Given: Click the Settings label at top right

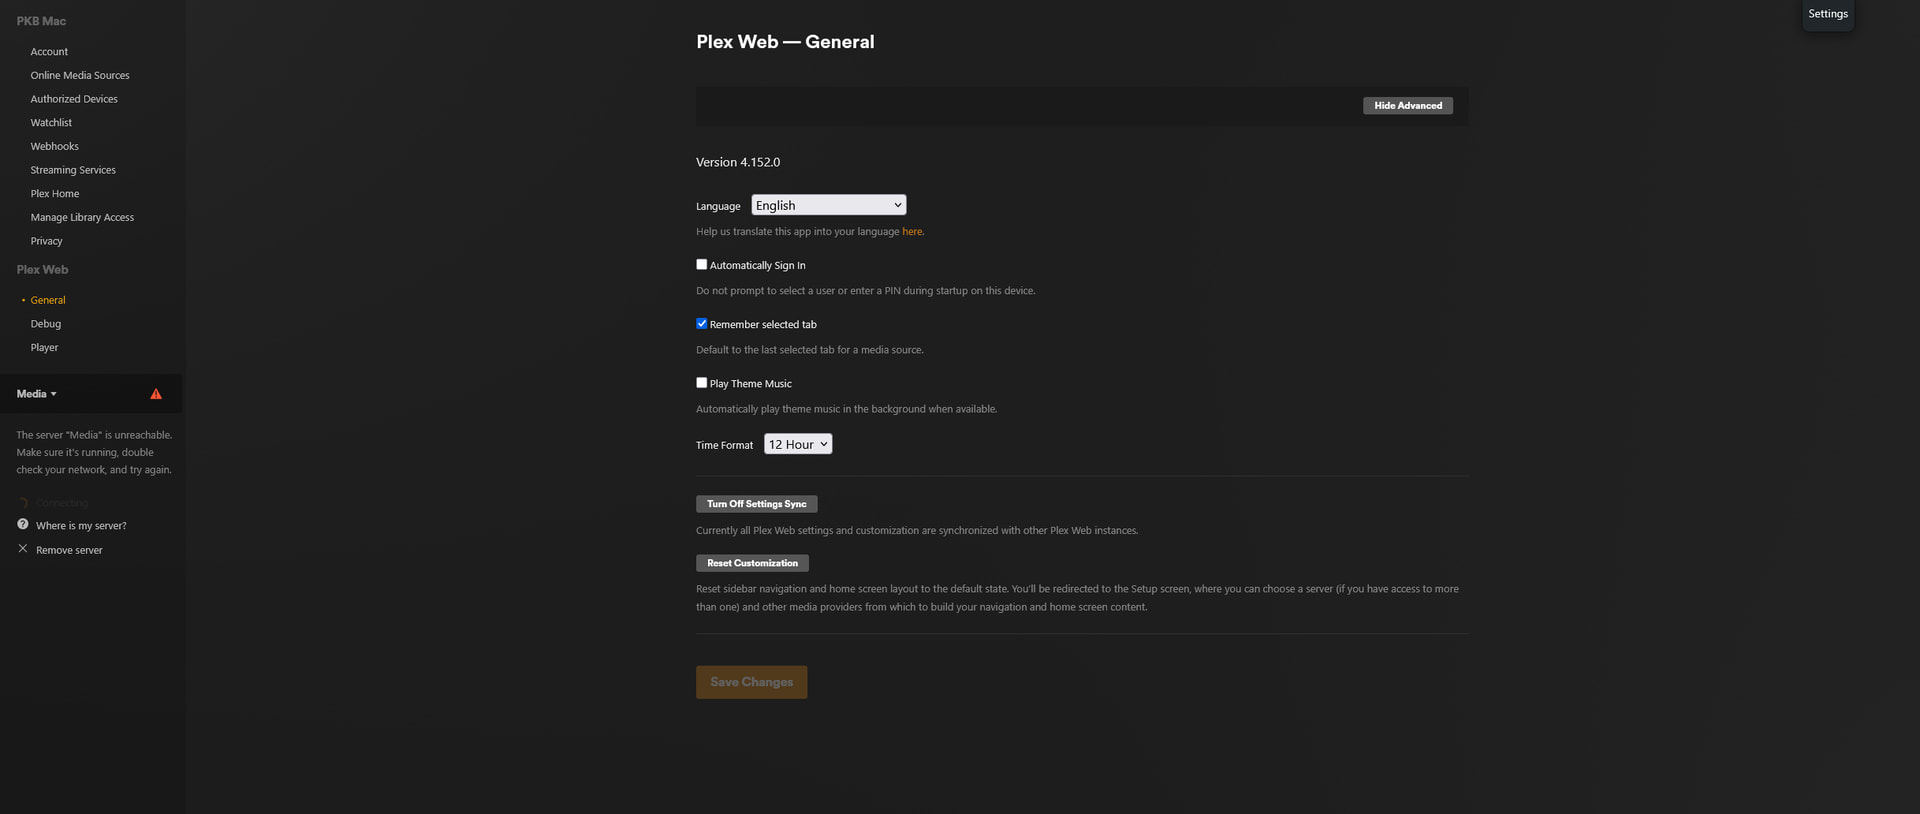Looking at the screenshot, I should (x=1828, y=14).
